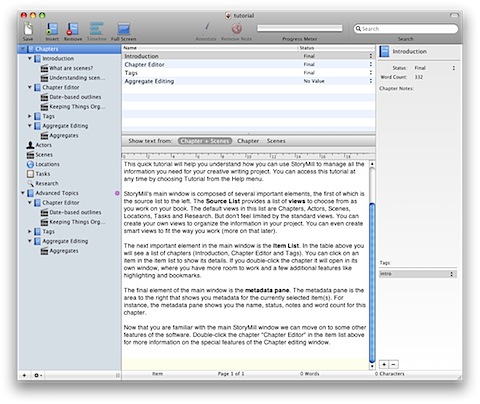This screenshot has height=404, width=480.
Task: Click the scrollbar down arrow
Action: tap(372, 366)
